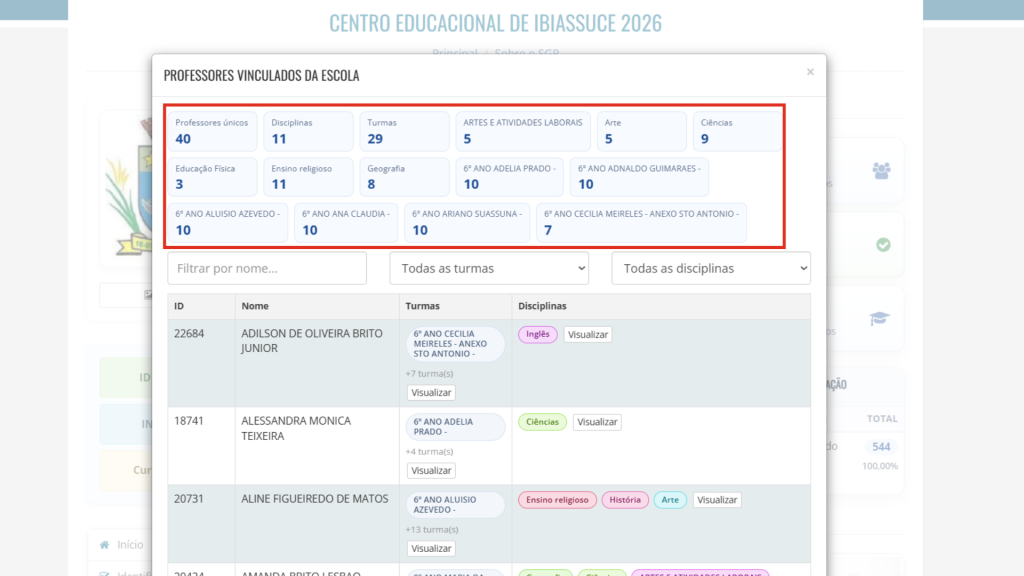This screenshot has width=1024, height=576.
Task: Select the Professores únicos stat card
Action: tap(212, 131)
